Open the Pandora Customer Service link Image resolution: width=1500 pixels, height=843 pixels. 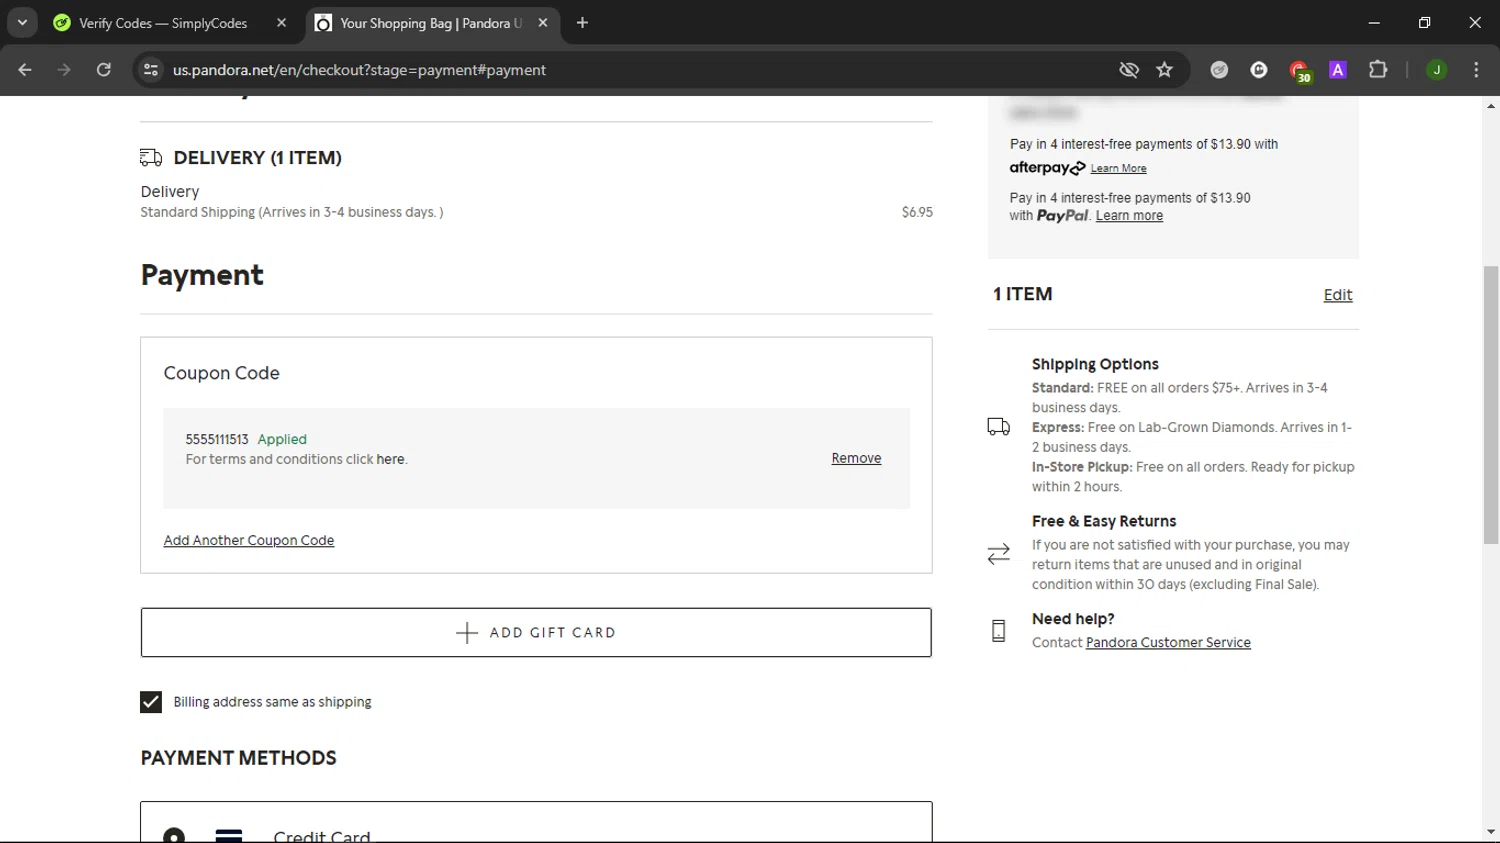coord(1168,643)
